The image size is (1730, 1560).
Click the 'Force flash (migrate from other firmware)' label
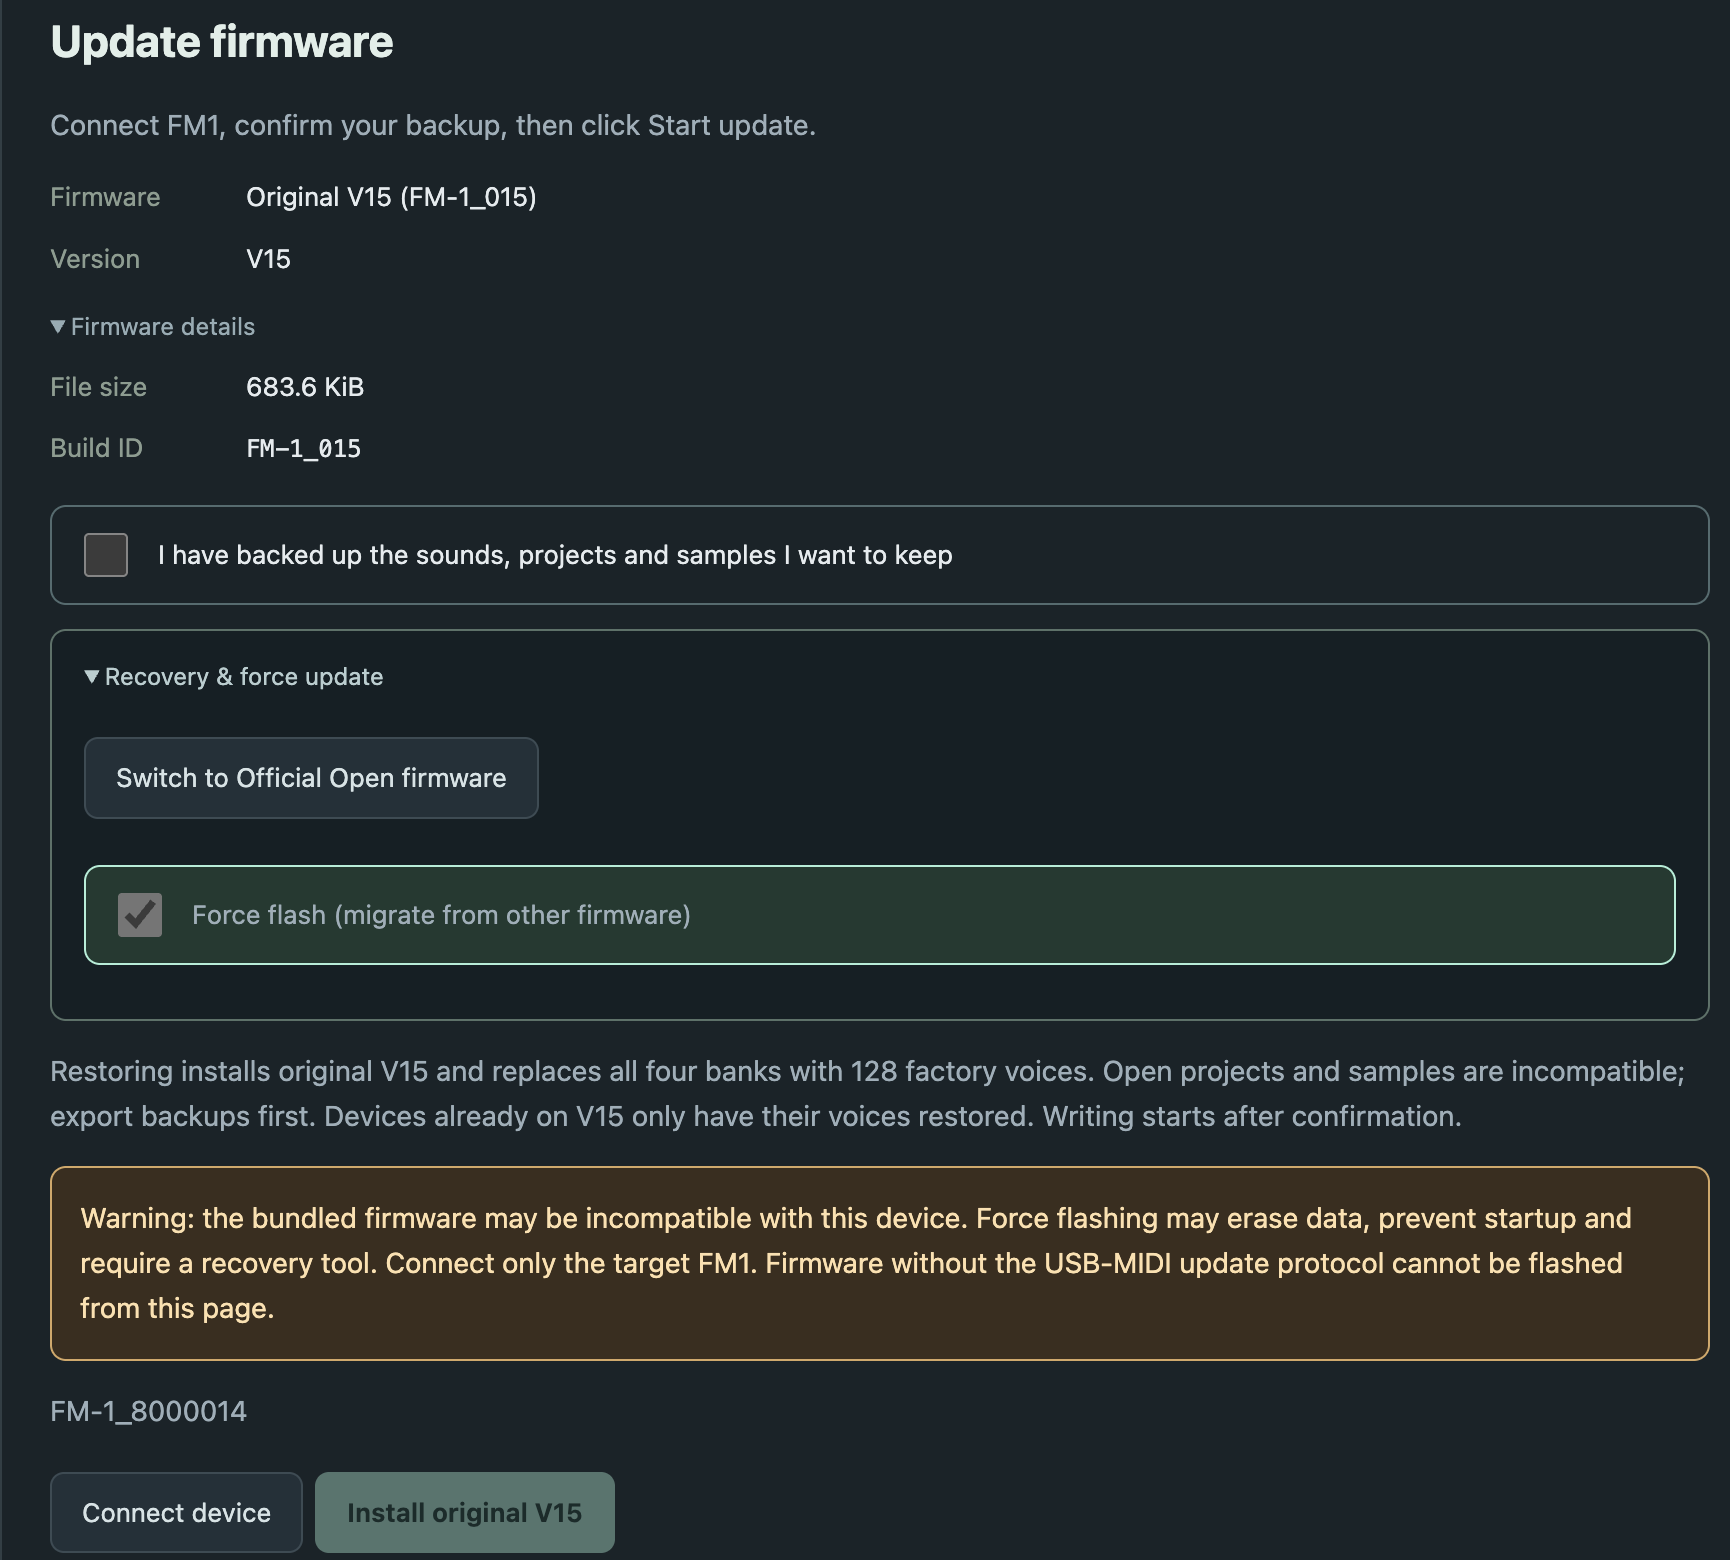tap(441, 915)
